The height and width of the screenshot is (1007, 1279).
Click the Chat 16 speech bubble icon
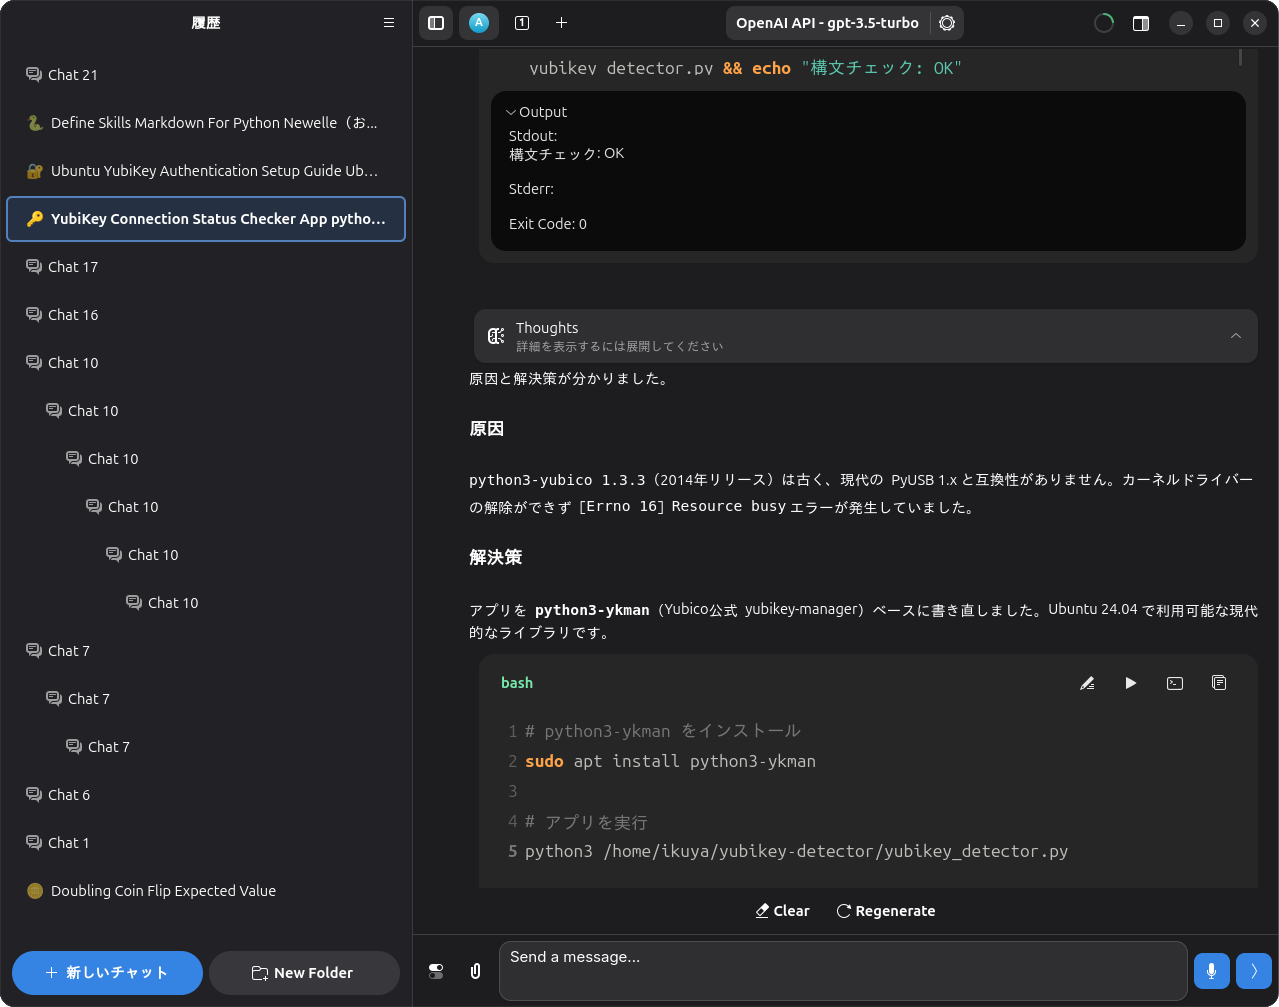pyautogui.click(x=34, y=315)
